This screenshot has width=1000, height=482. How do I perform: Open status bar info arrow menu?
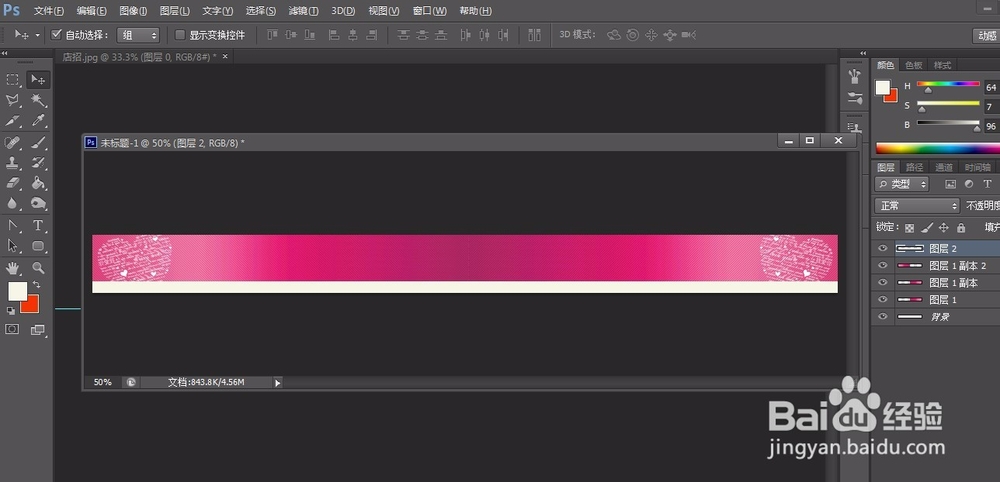[x=277, y=383]
